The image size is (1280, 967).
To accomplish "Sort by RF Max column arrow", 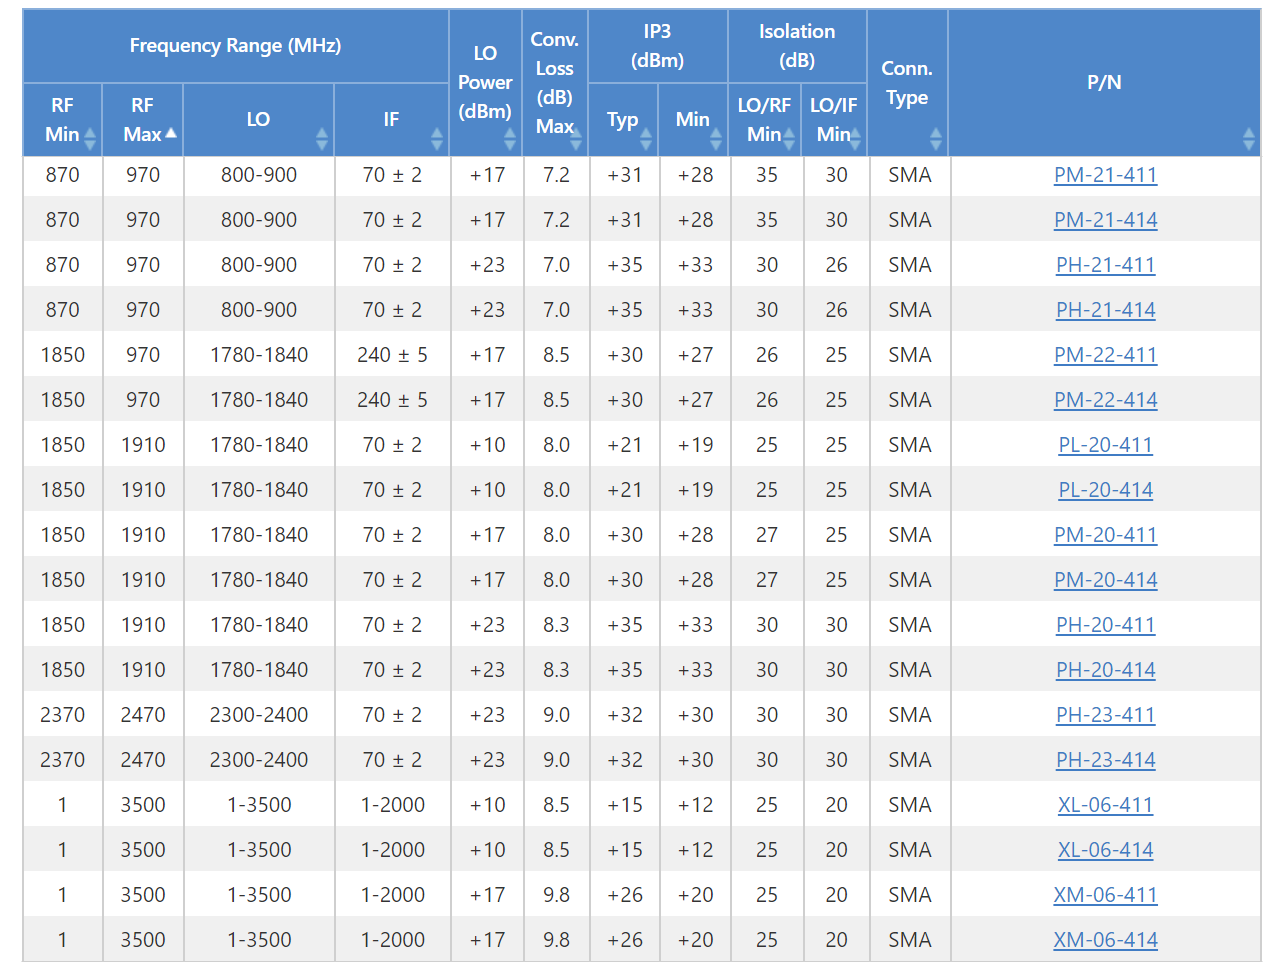I will (x=171, y=132).
